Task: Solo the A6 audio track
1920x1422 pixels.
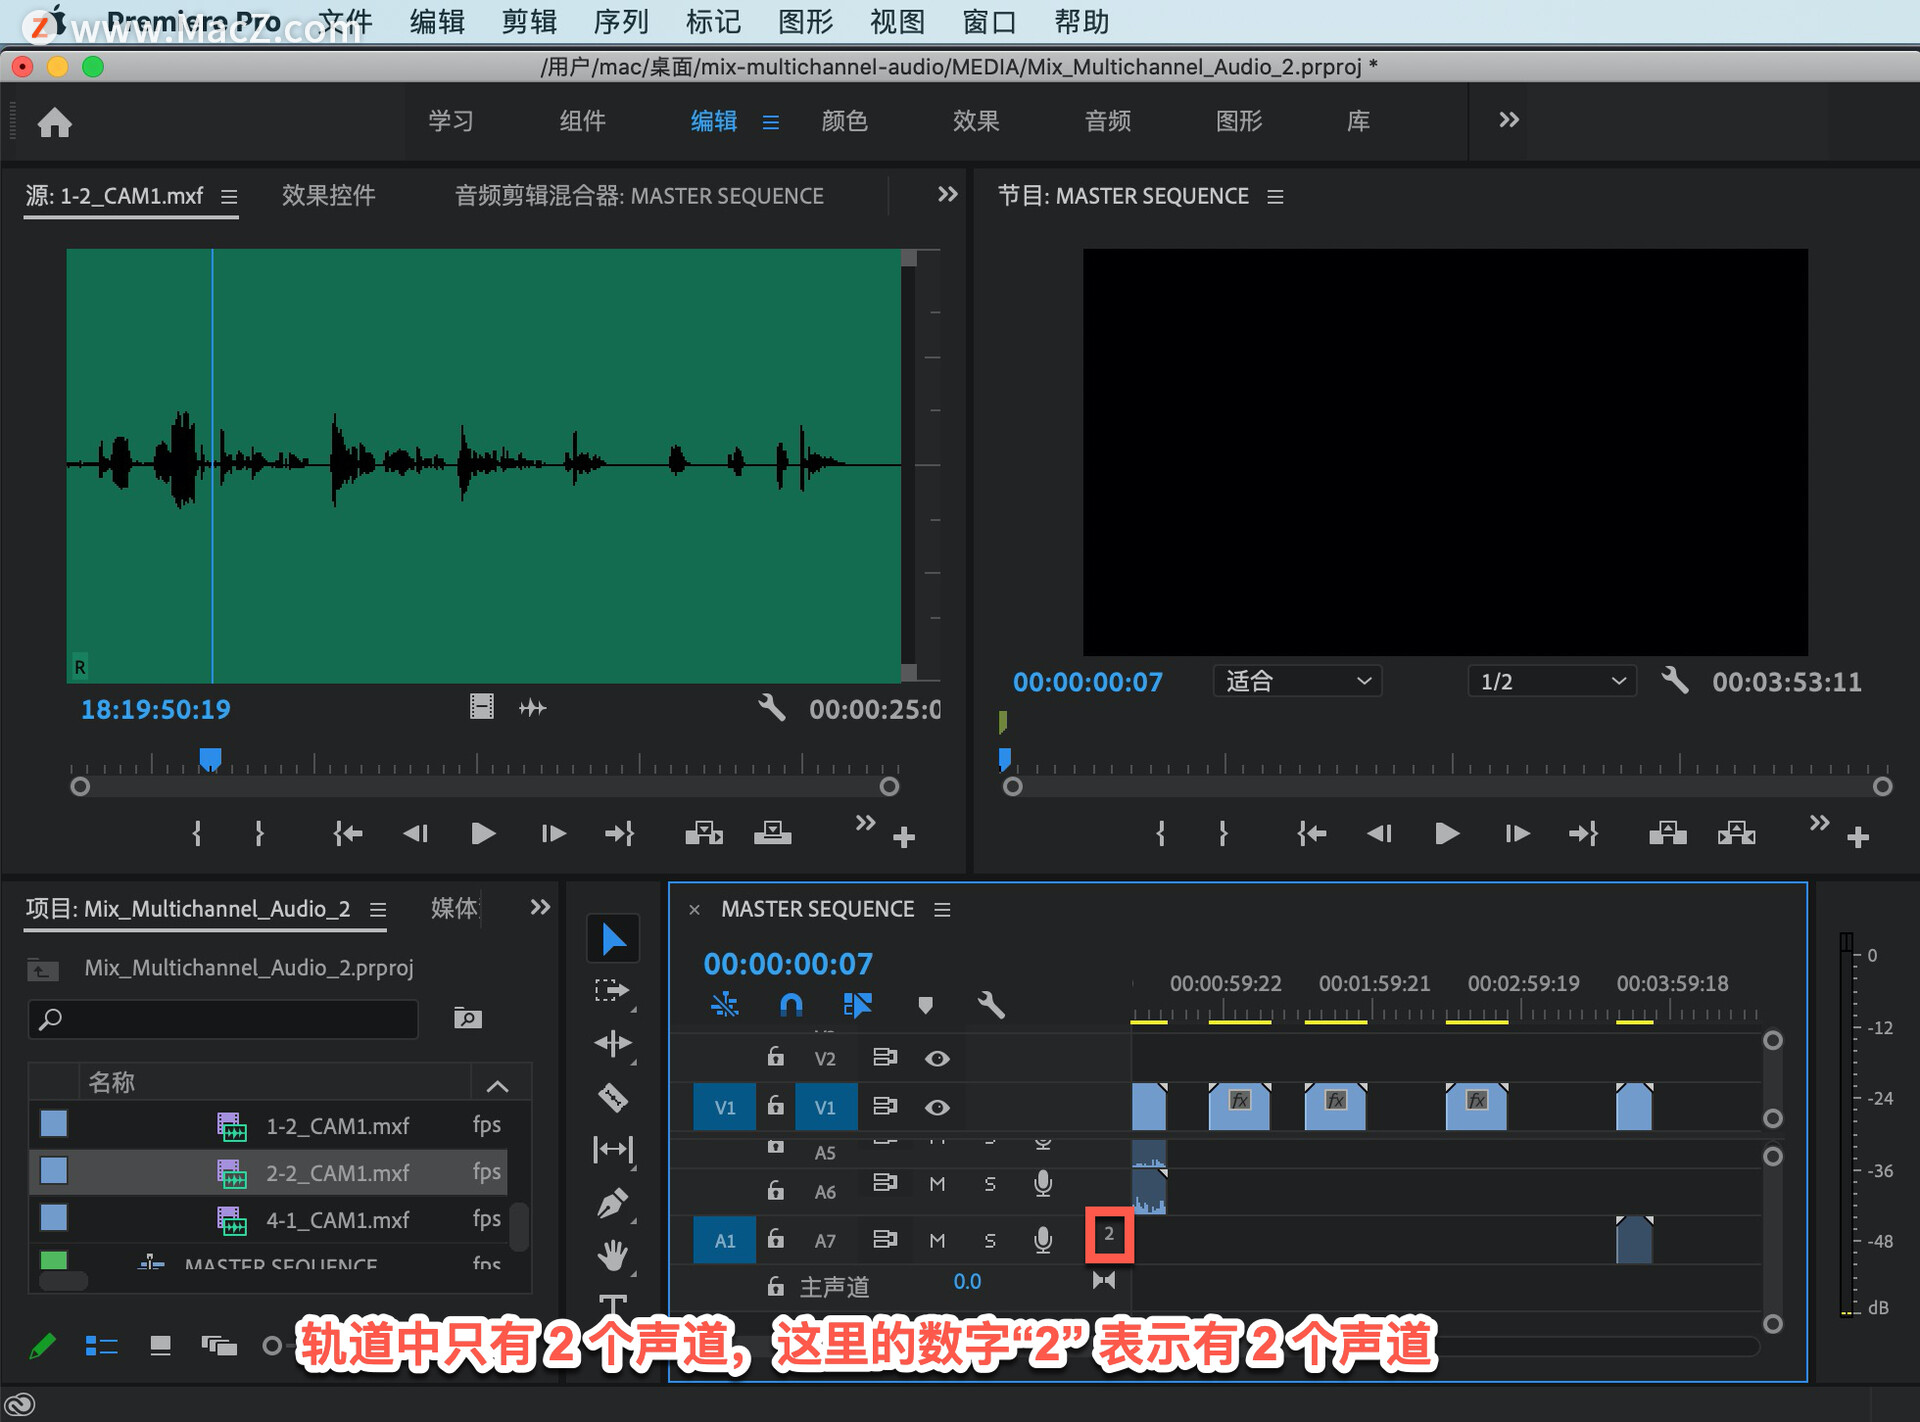Action: point(990,1185)
